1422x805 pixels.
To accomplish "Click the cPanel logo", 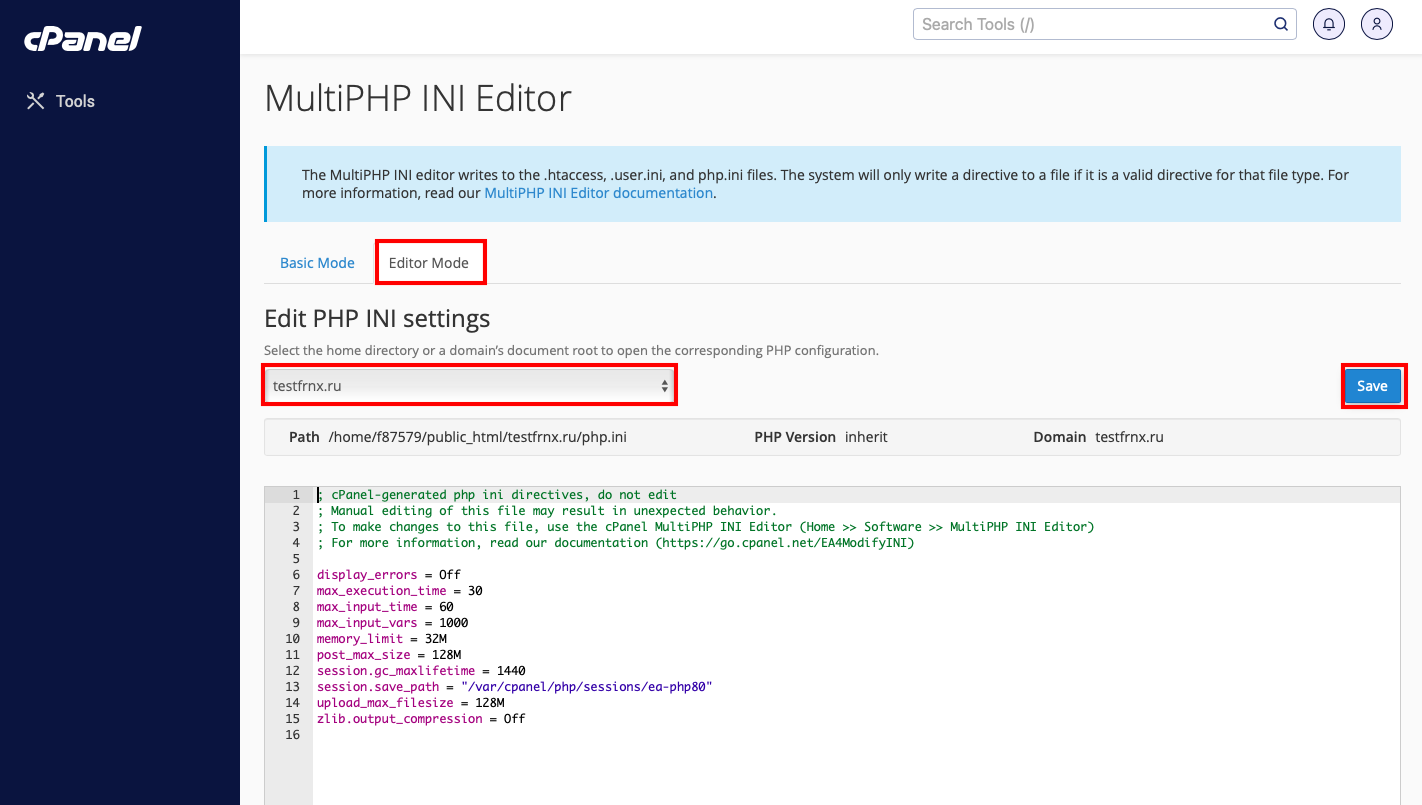I will [83, 39].
